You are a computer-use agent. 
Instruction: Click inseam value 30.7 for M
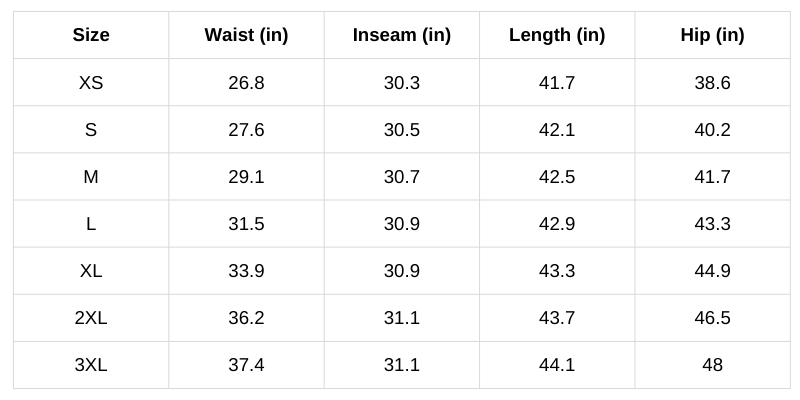402,177
